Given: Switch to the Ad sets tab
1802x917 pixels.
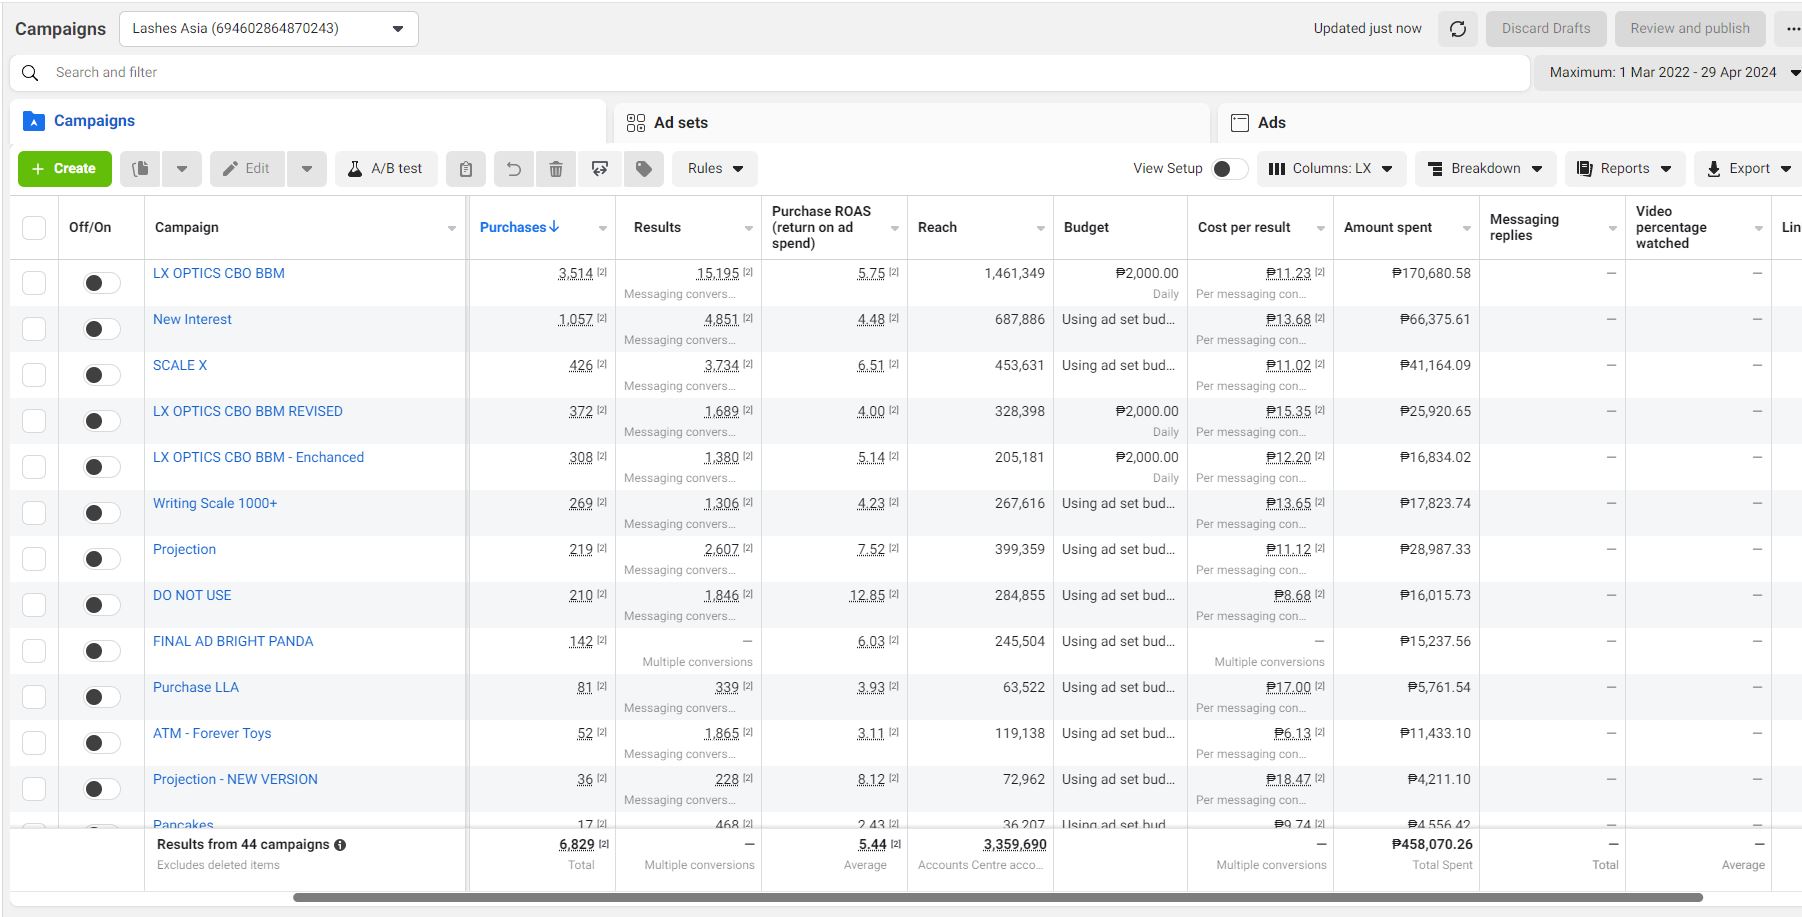Looking at the screenshot, I should [912, 123].
